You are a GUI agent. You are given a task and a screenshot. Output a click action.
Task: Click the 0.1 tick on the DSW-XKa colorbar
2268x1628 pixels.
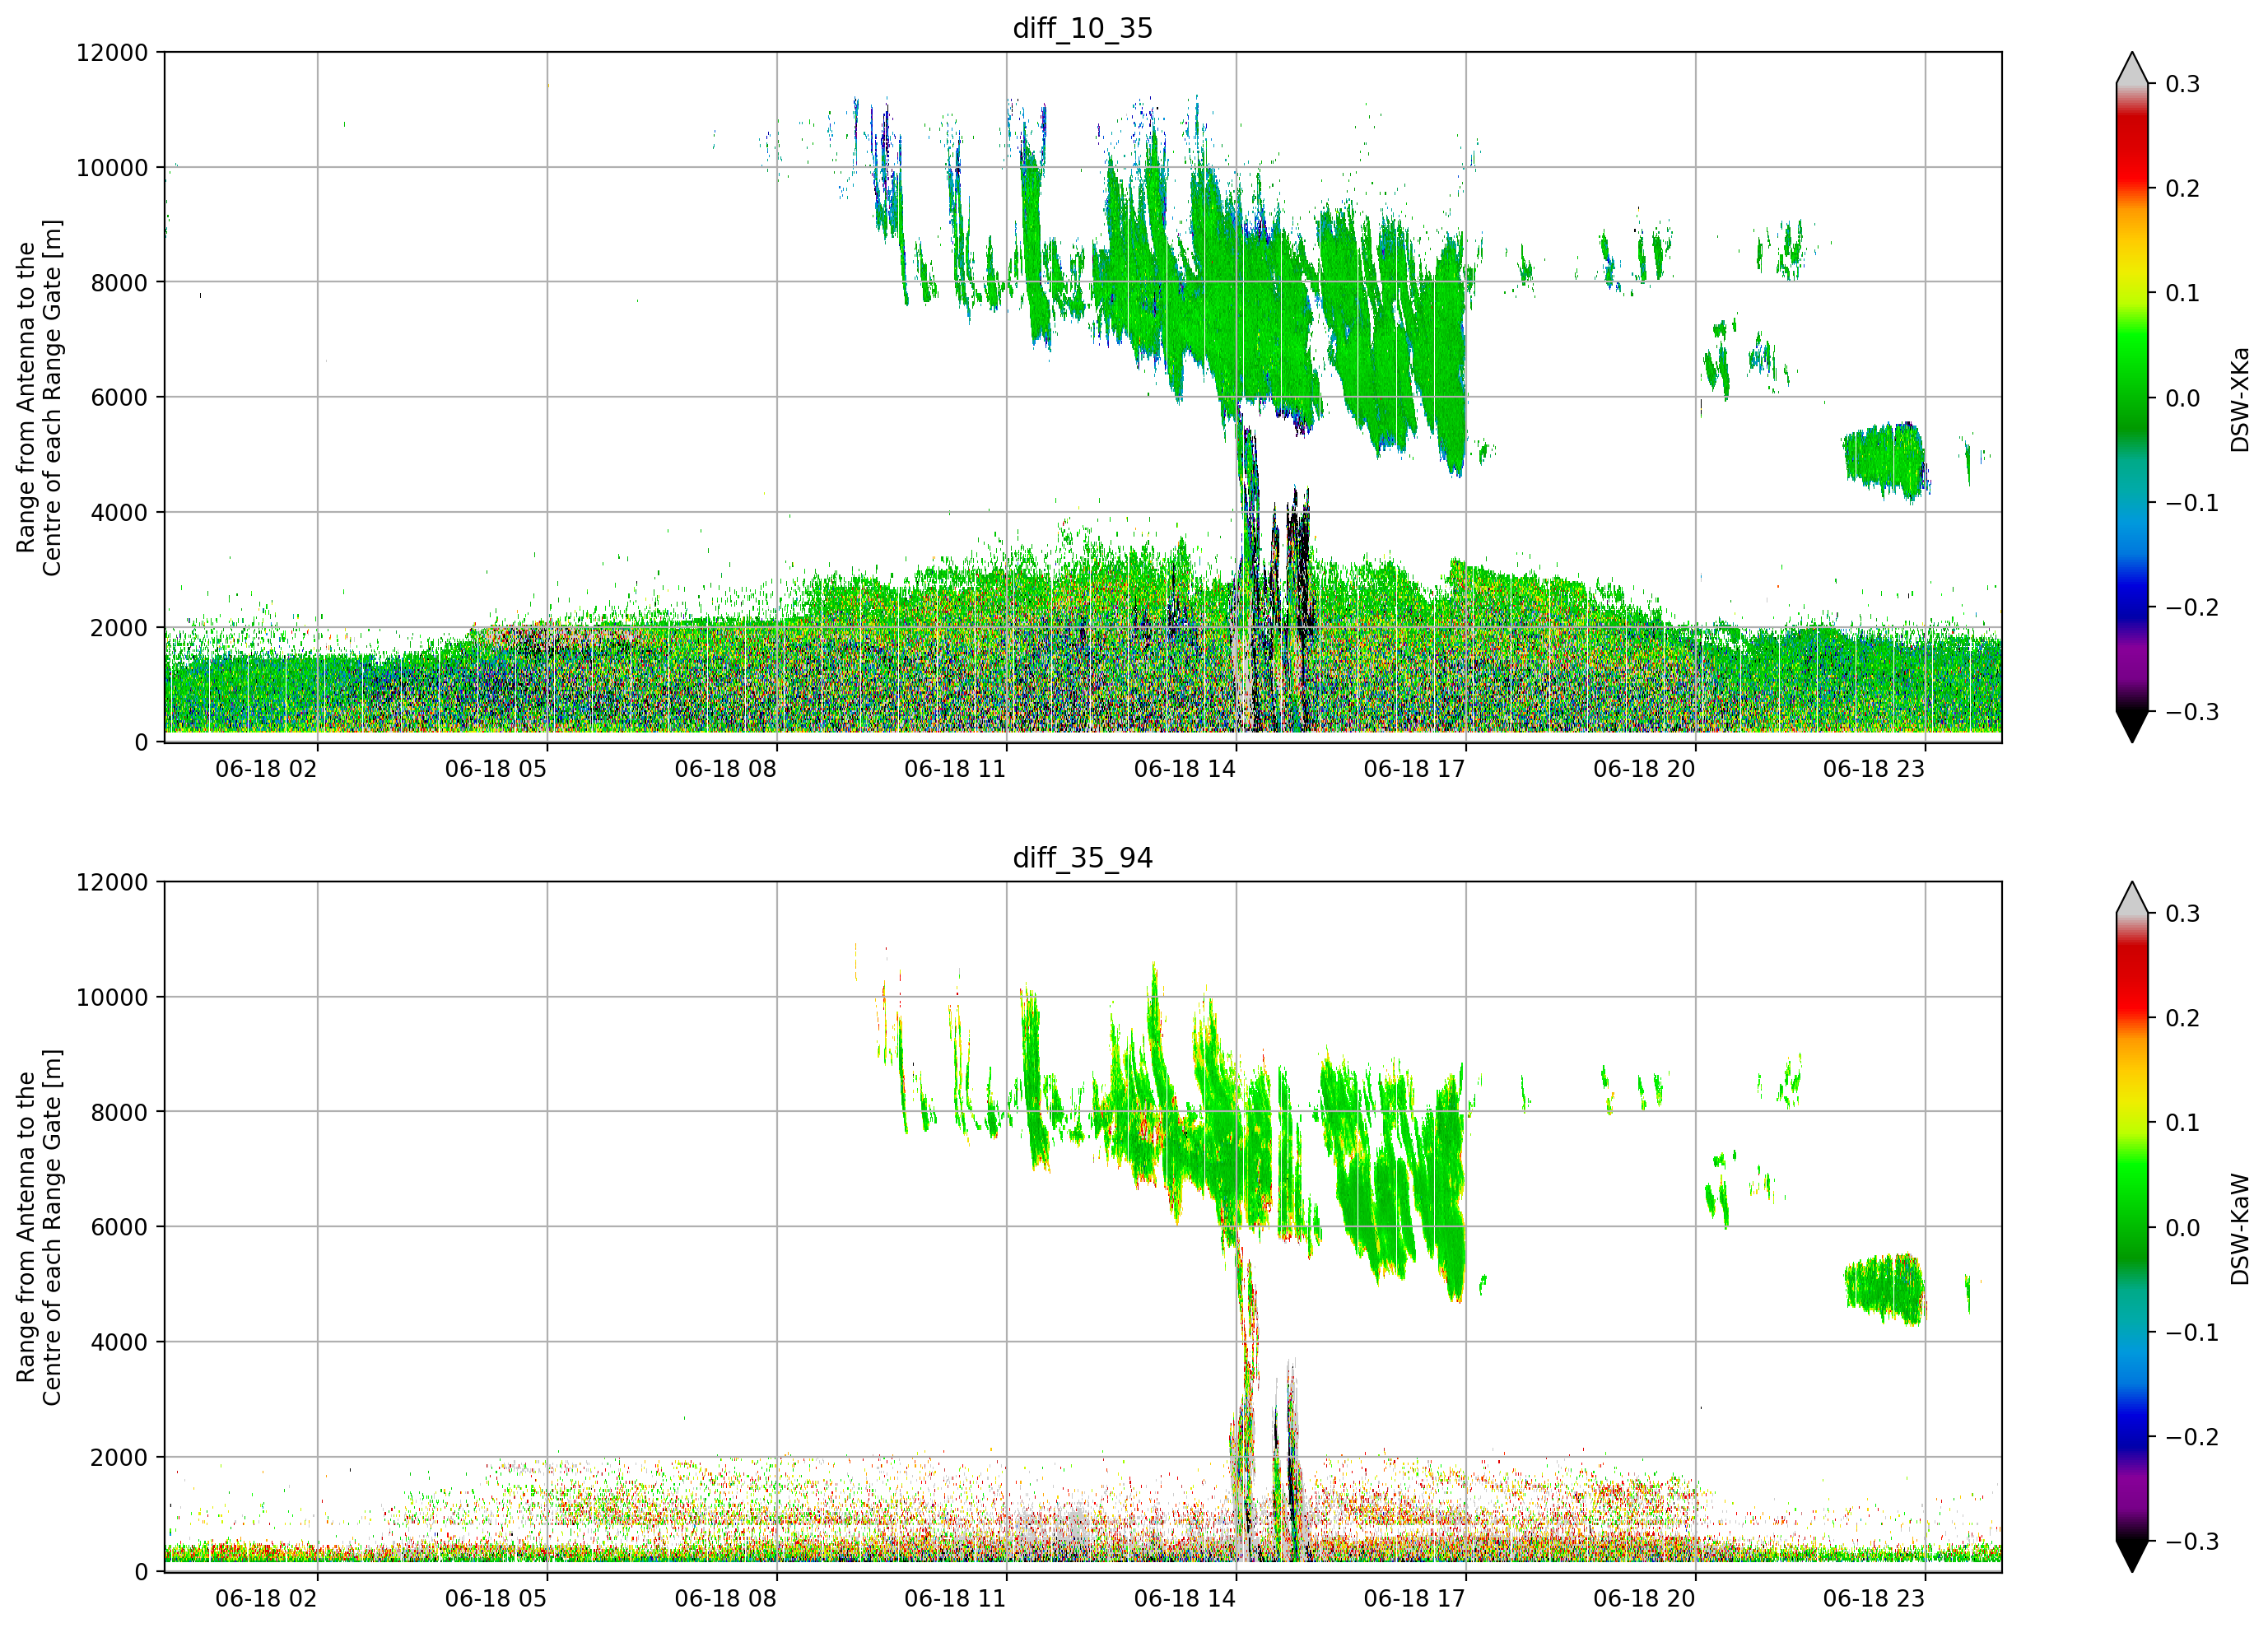(2183, 293)
